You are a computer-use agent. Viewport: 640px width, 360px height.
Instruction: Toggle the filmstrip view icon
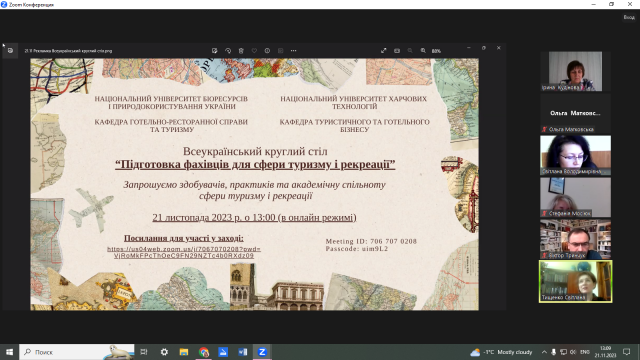397,51
